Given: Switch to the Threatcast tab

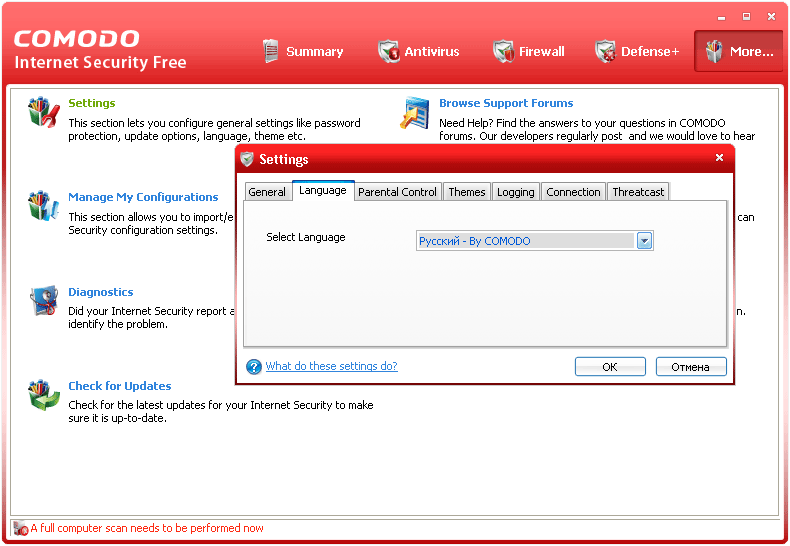Looking at the screenshot, I should point(638,192).
